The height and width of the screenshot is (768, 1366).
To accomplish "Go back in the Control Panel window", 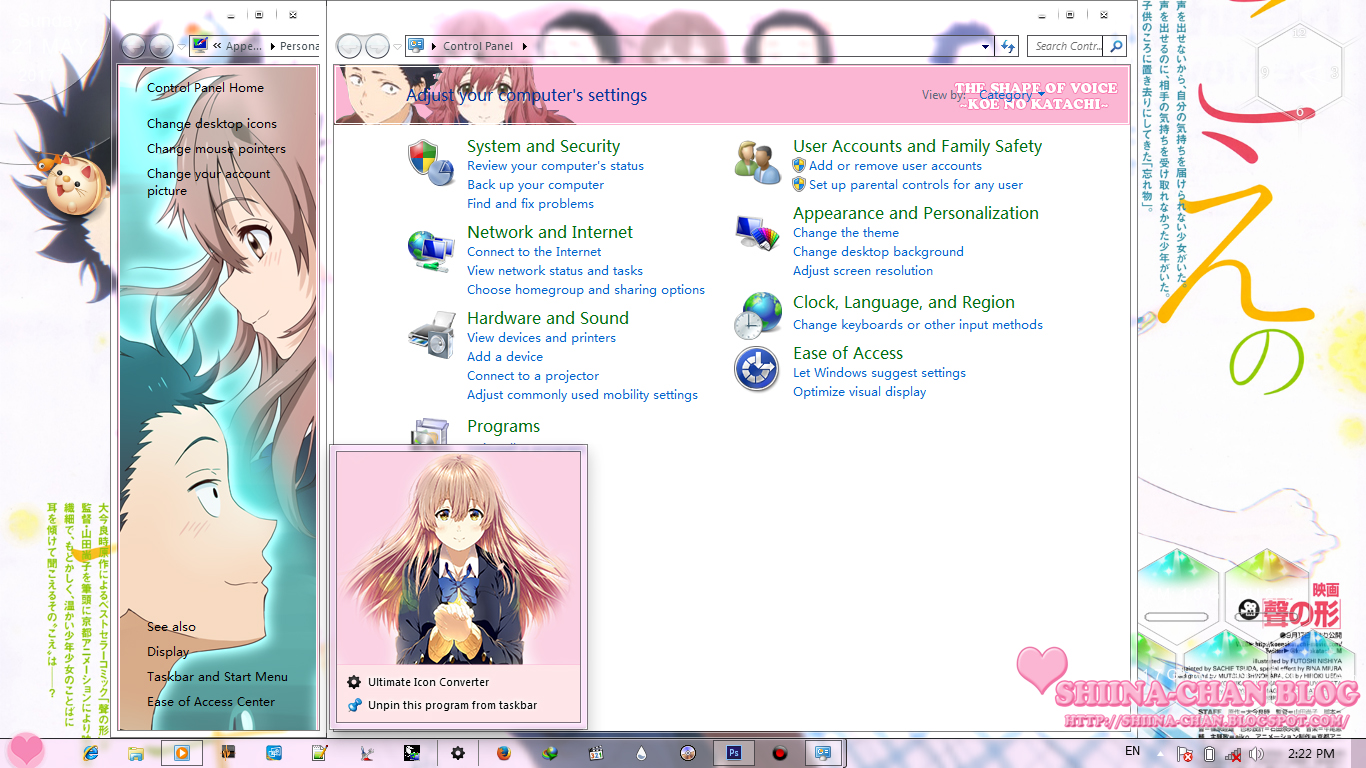I will pos(348,46).
